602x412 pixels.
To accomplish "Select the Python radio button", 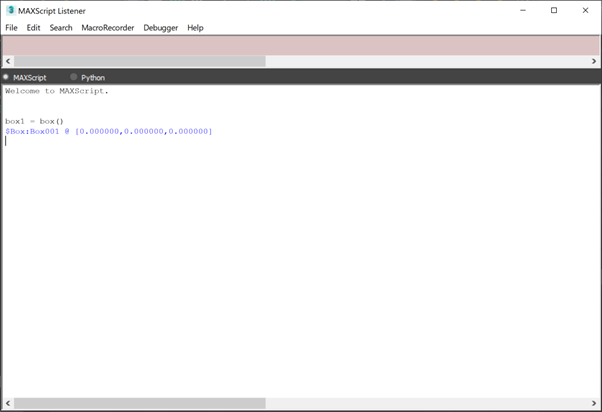I will [74, 77].
